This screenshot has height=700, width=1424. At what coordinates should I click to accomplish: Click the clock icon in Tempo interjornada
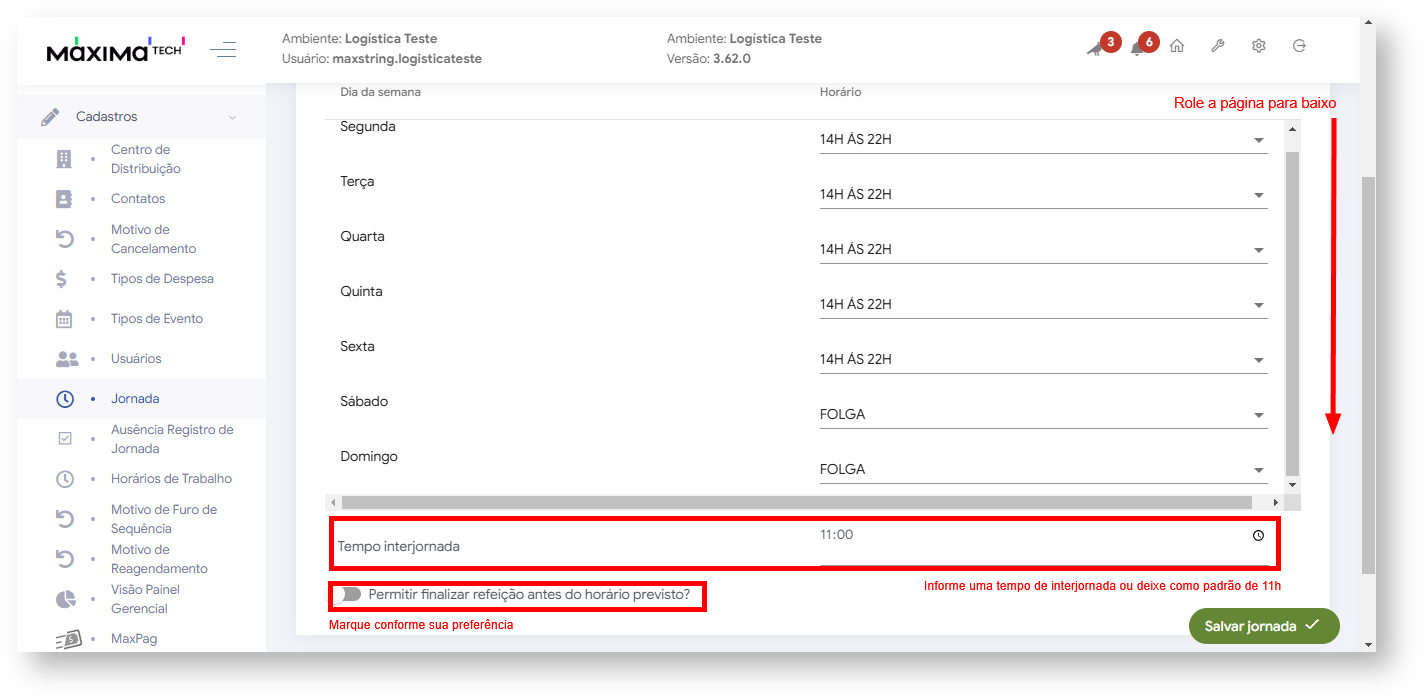tap(1258, 535)
